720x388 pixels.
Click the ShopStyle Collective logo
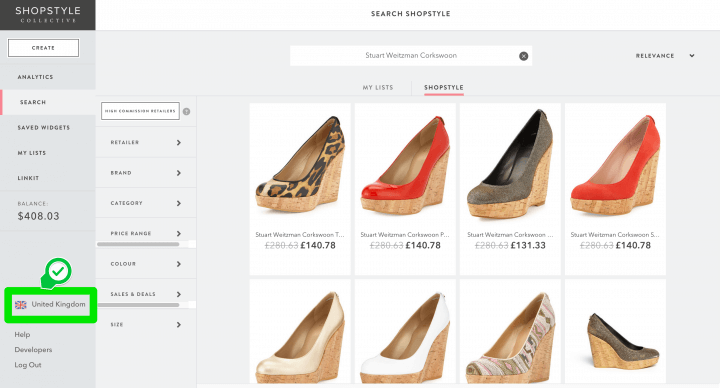tap(48, 15)
